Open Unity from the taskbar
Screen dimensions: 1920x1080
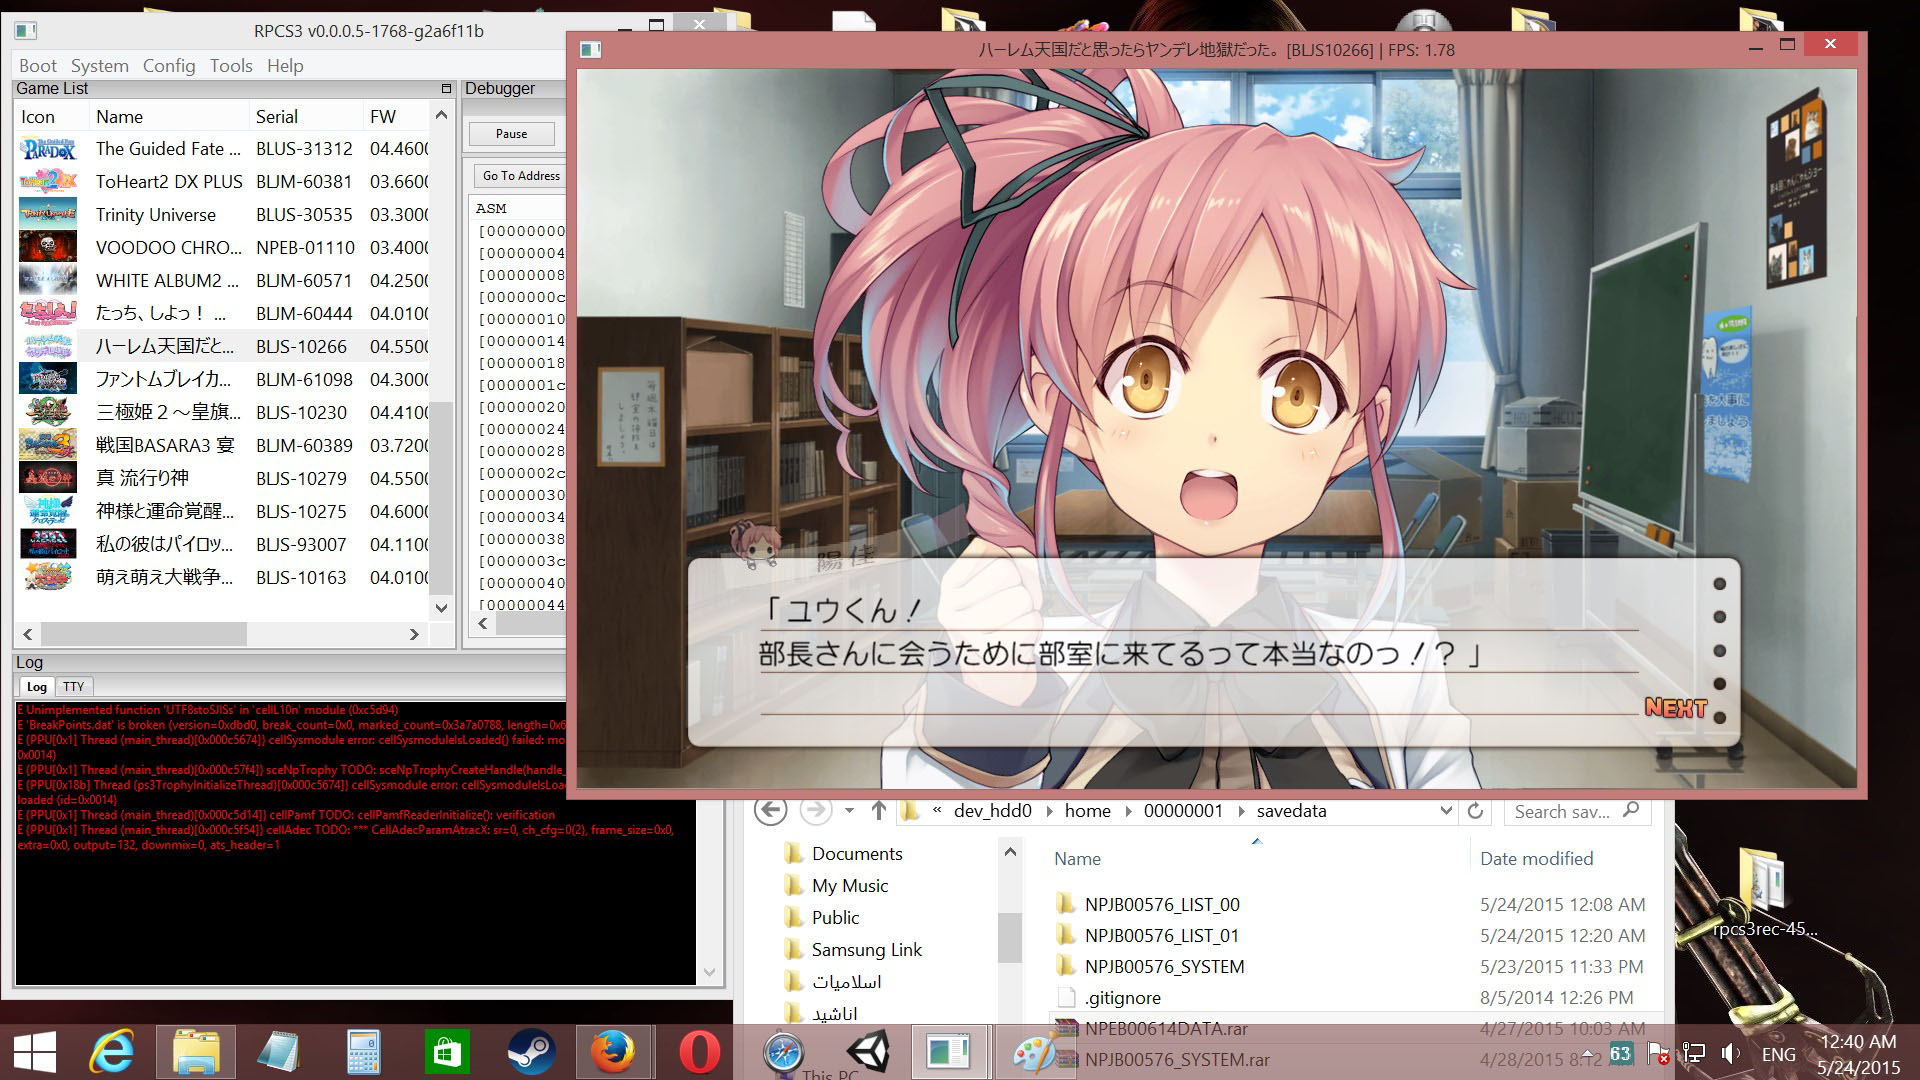[867, 1052]
